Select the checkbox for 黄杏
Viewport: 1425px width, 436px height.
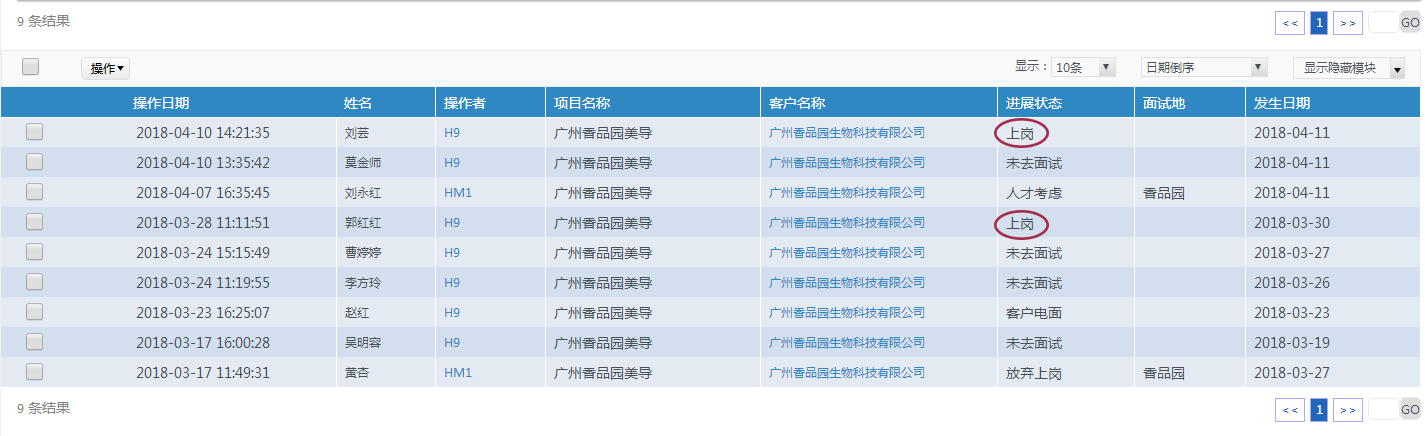(x=34, y=371)
